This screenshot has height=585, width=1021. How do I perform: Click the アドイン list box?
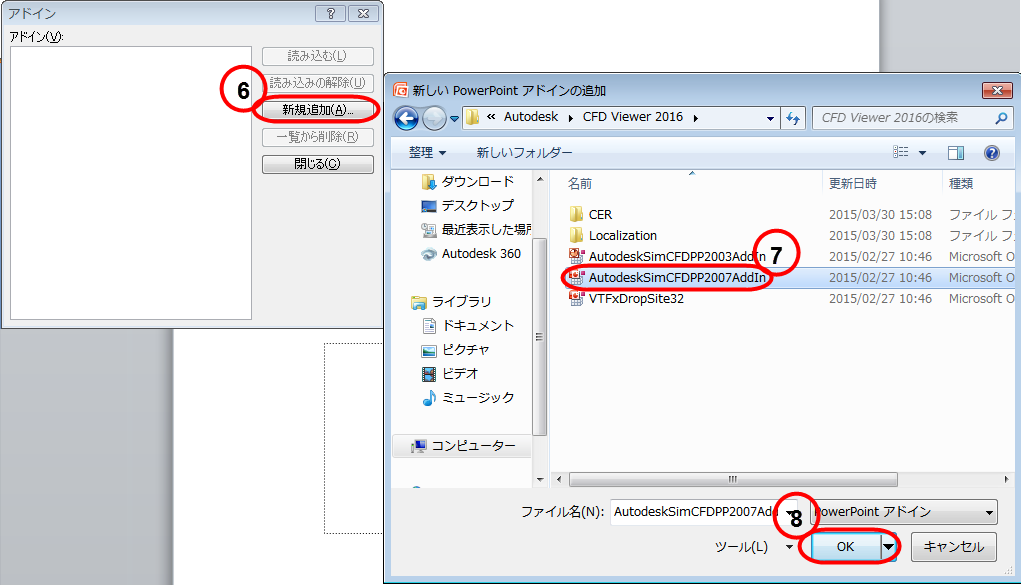coord(131,182)
